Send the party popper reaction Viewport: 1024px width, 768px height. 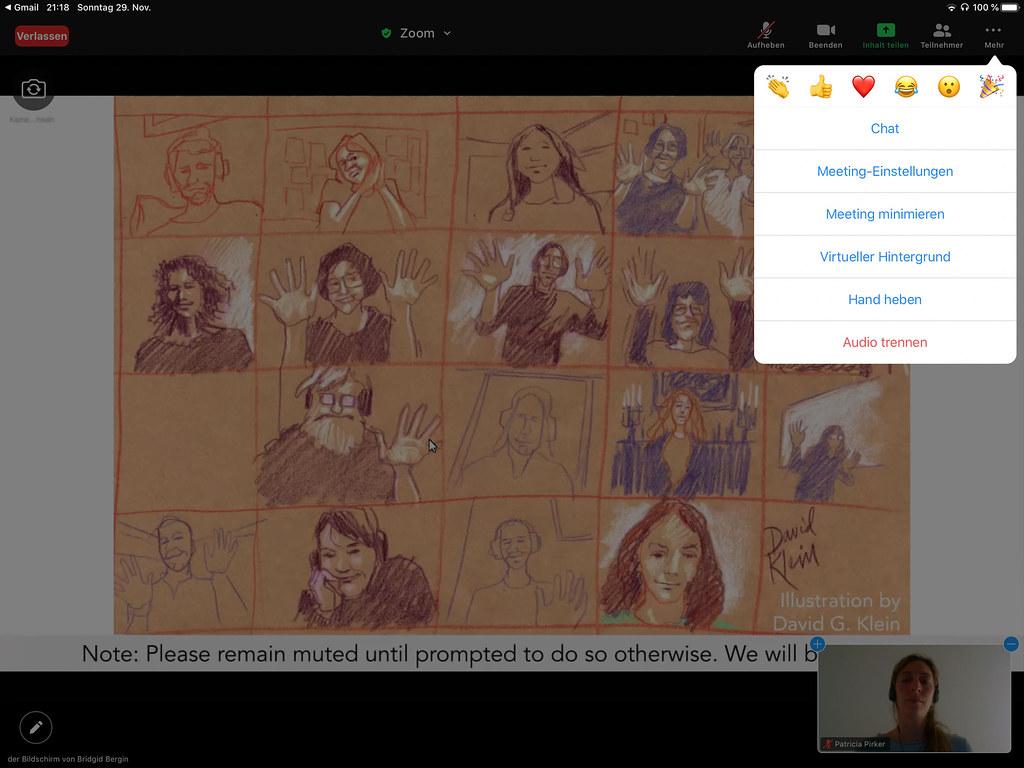point(991,87)
